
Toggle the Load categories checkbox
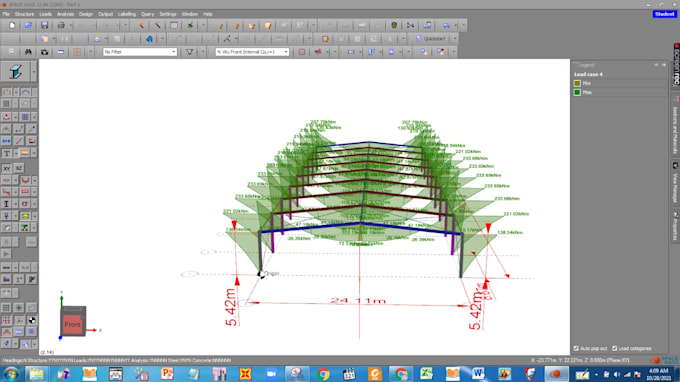click(x=615, y=349)
